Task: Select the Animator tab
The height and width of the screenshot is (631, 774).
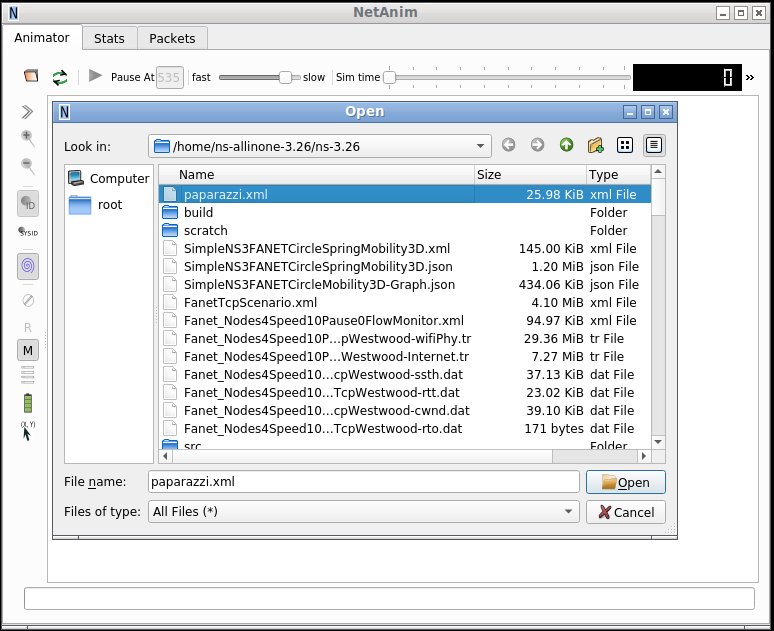Action: pyautogui.click(x=42, y=38)
